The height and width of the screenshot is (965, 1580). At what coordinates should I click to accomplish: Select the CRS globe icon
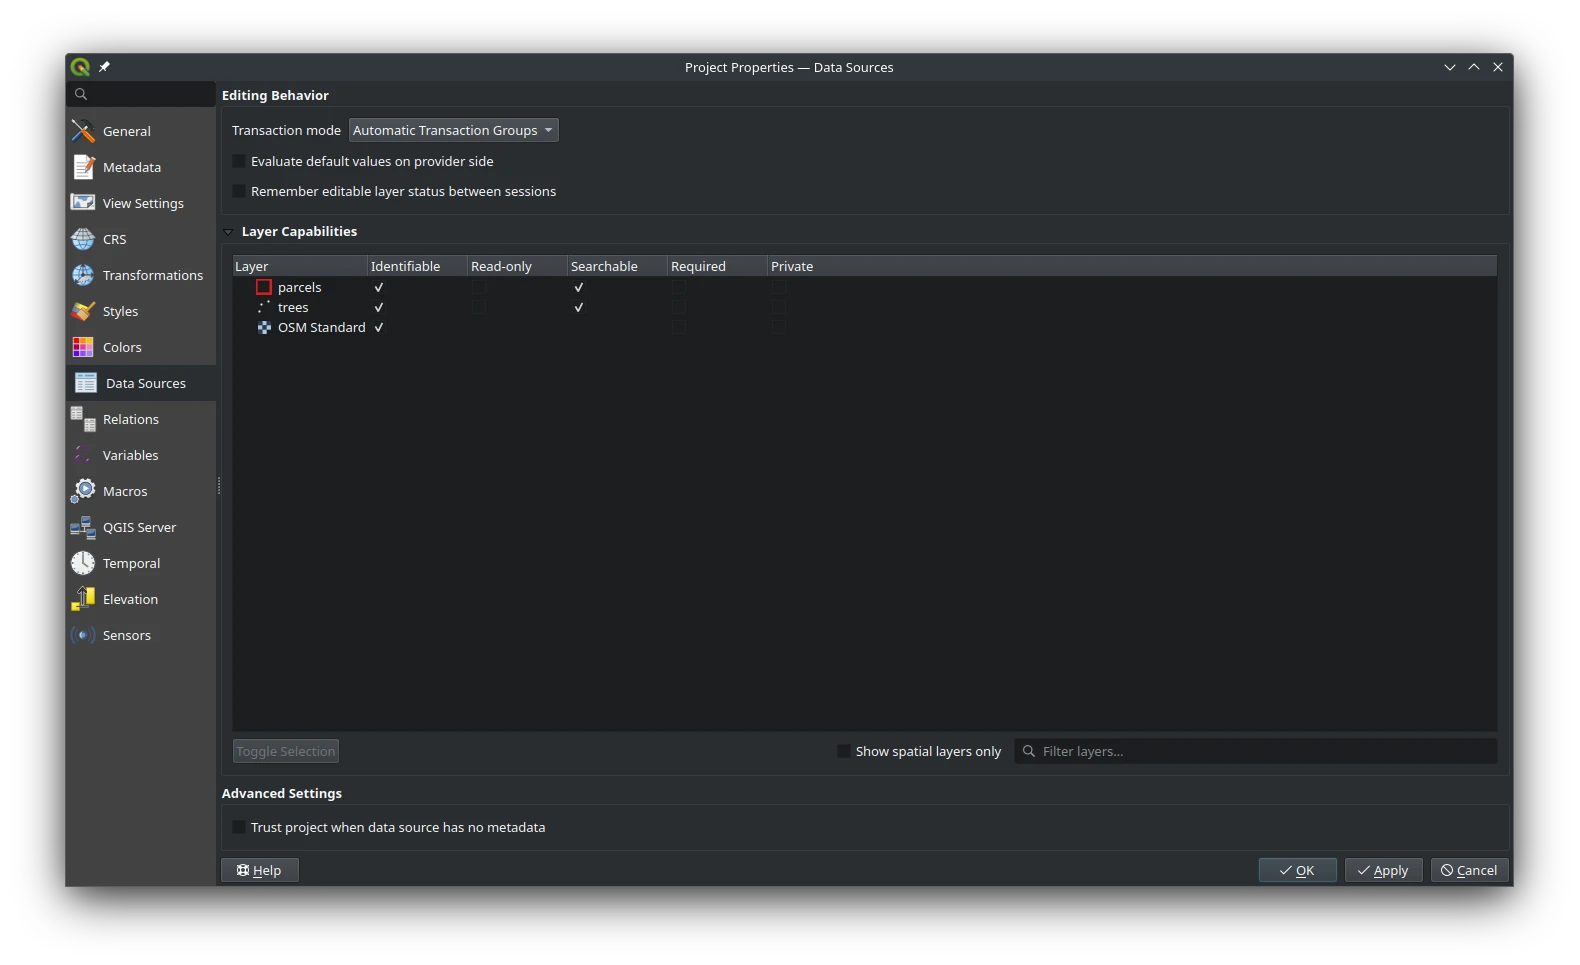tap(83, 239)
